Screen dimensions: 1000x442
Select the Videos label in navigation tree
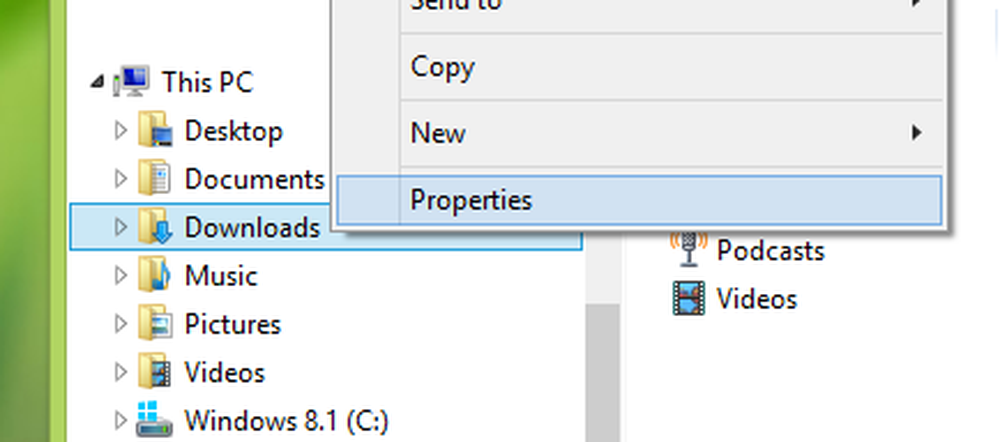coord(224,372)
